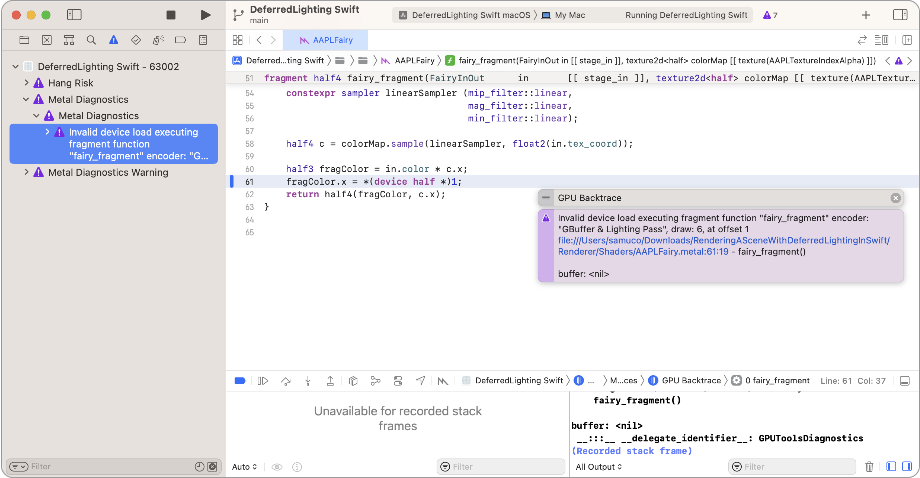Open the Auto variables scope dropdown
Screen dimensions: 920x478
pos(244,467)
